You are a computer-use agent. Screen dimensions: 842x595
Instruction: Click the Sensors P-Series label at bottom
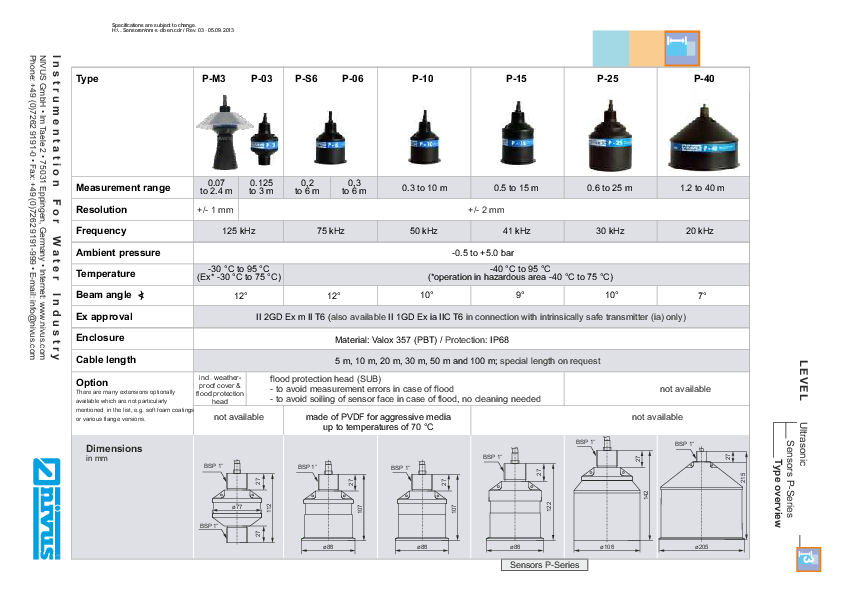542,565
